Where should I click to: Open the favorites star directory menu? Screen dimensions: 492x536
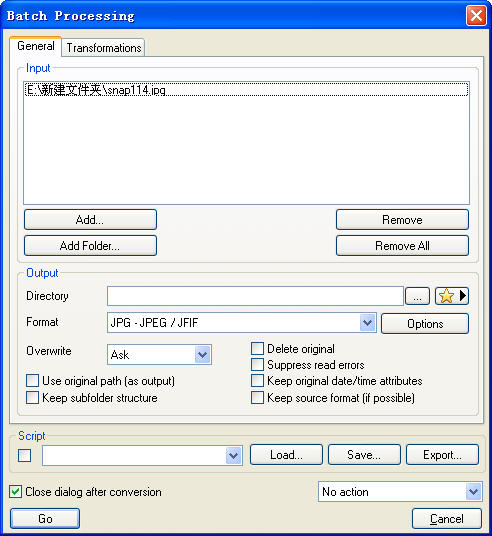(452, 296)
